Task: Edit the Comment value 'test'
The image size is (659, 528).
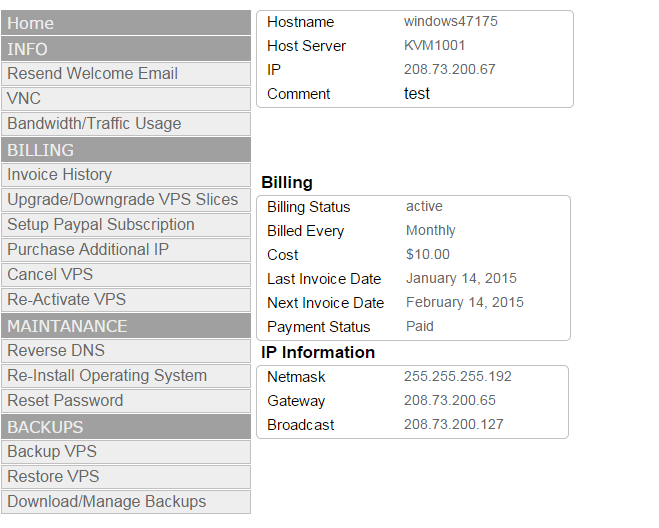Action: click(x=417, y=93)
